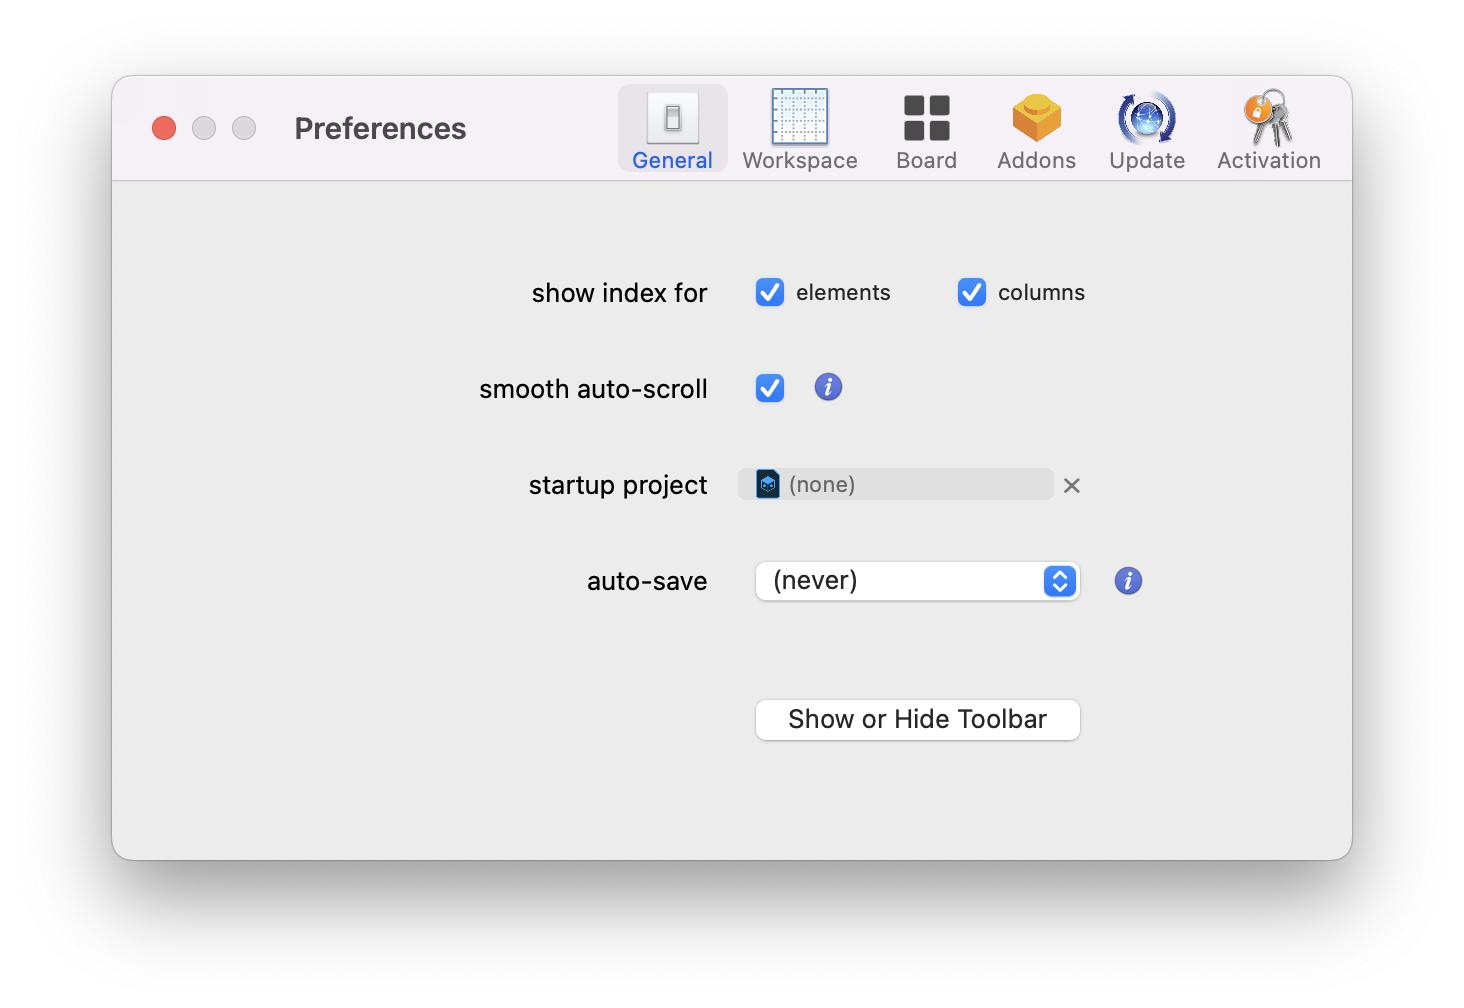Open the Activation keys icon

point(1268,118)
